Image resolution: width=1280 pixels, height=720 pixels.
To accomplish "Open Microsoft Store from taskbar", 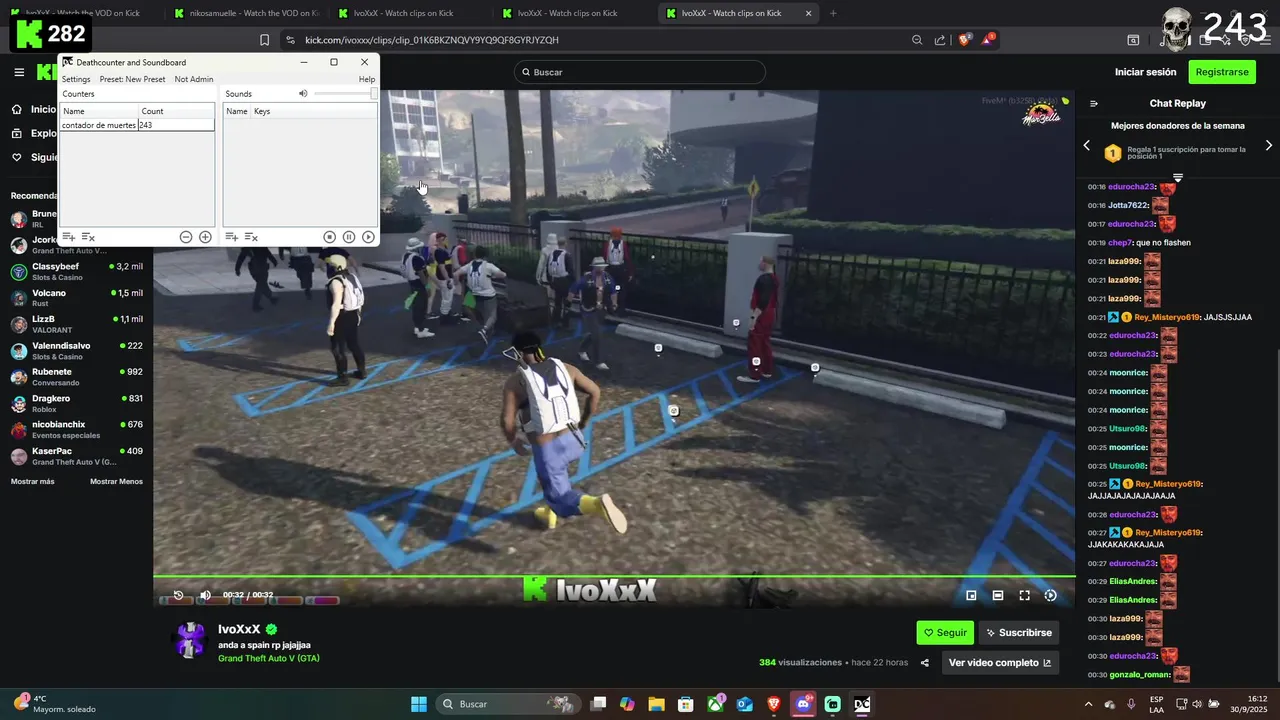I will 687,704.
